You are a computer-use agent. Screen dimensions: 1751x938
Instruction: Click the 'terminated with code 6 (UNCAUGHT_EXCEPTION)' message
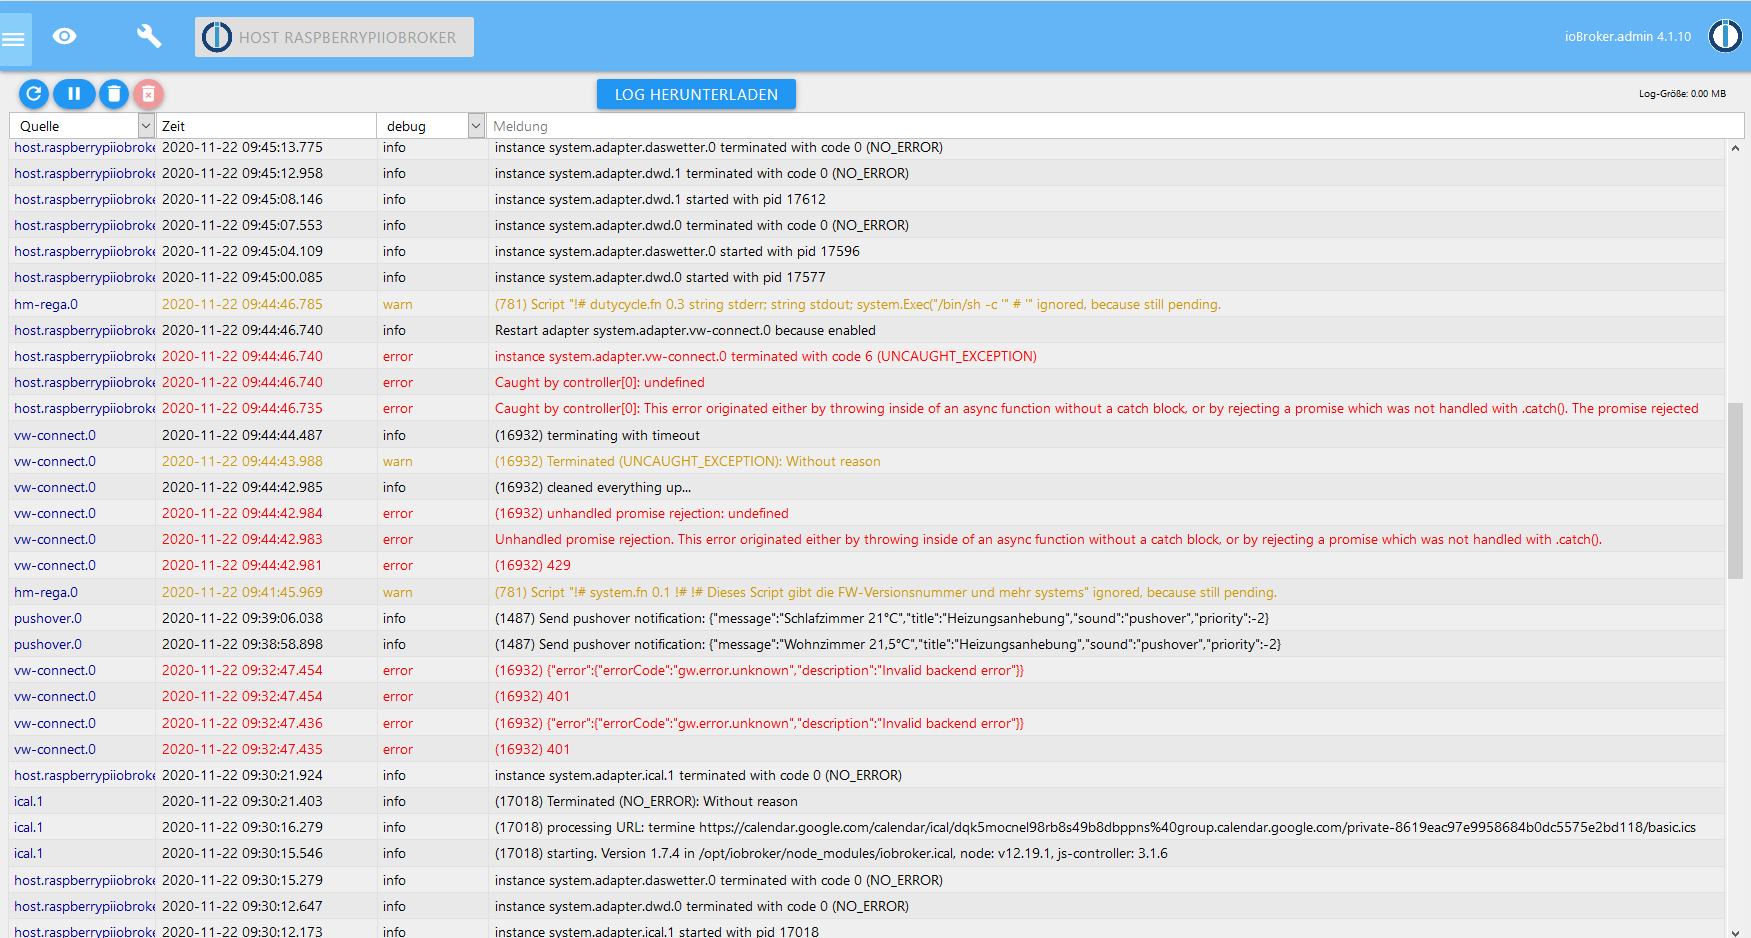coord(766,356)
